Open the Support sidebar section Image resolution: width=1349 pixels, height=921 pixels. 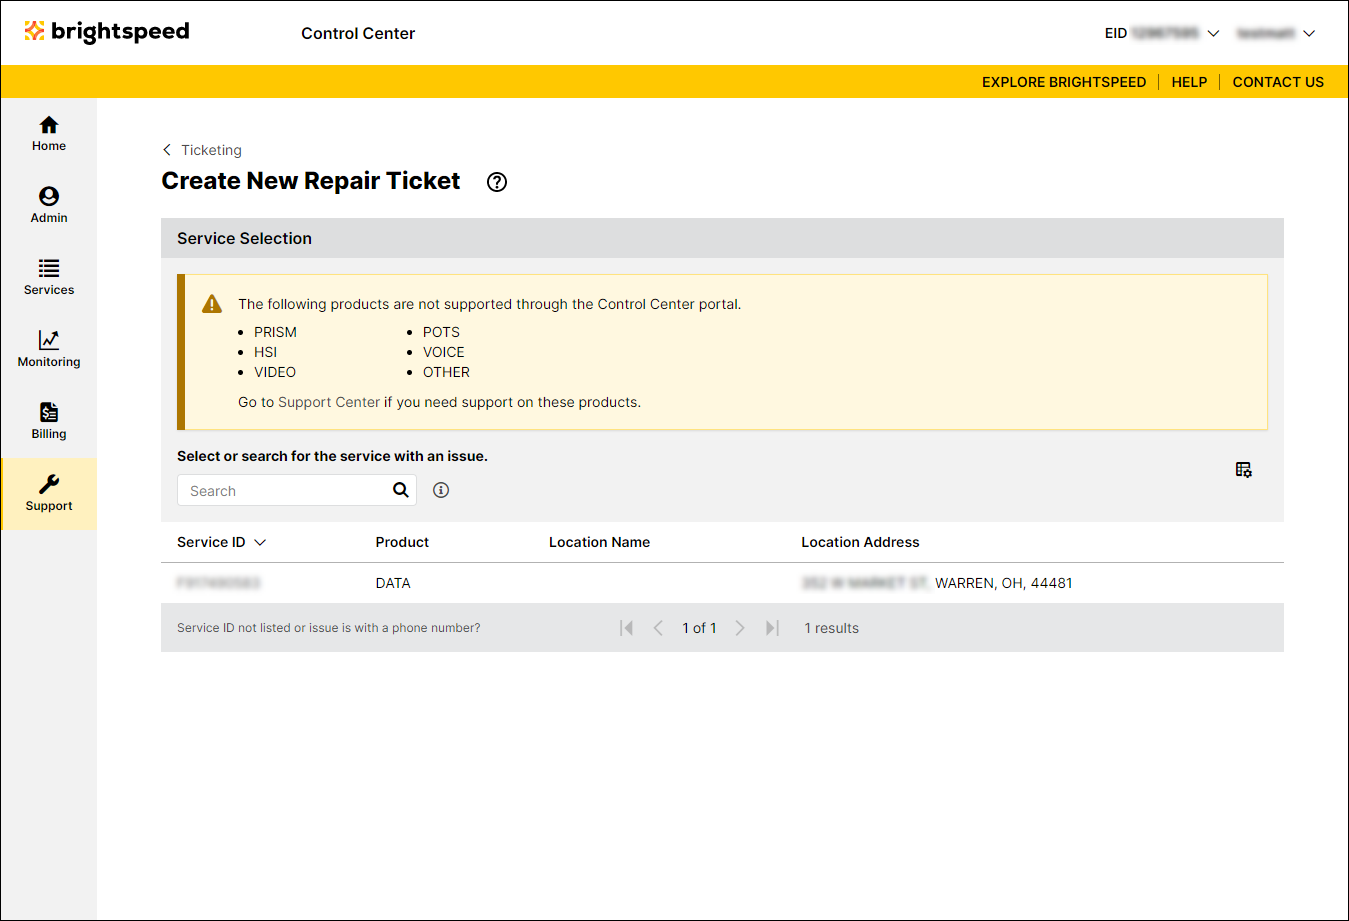point(49,494)
